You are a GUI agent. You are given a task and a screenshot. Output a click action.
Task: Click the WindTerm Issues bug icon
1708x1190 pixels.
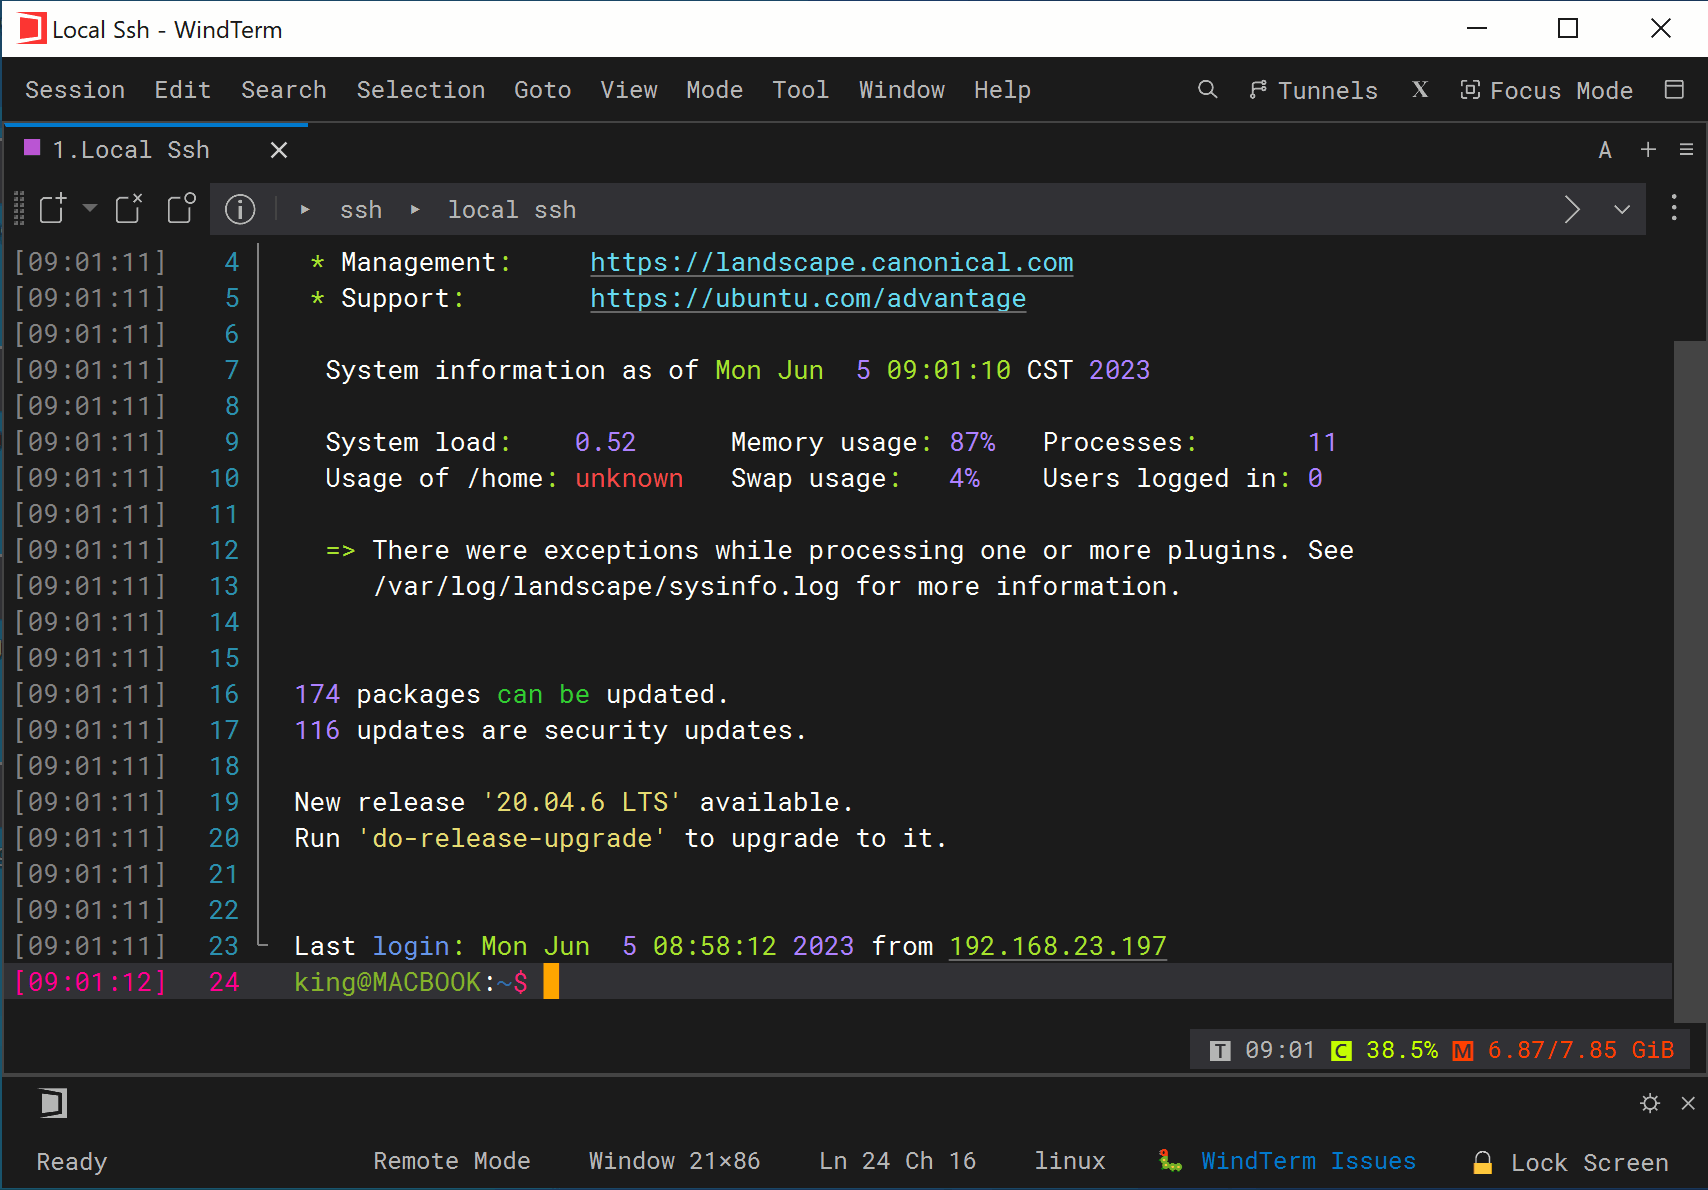pos(1170,1161)
